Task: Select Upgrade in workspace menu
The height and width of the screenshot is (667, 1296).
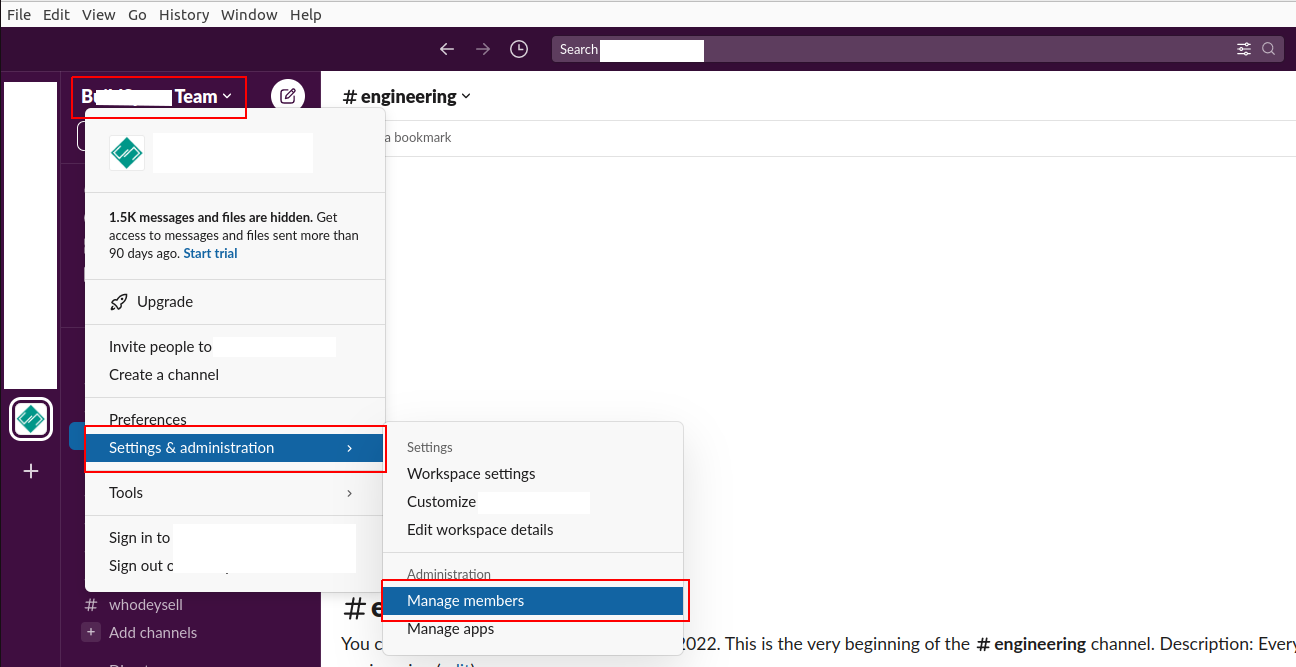Action: (x=235, y=302)
